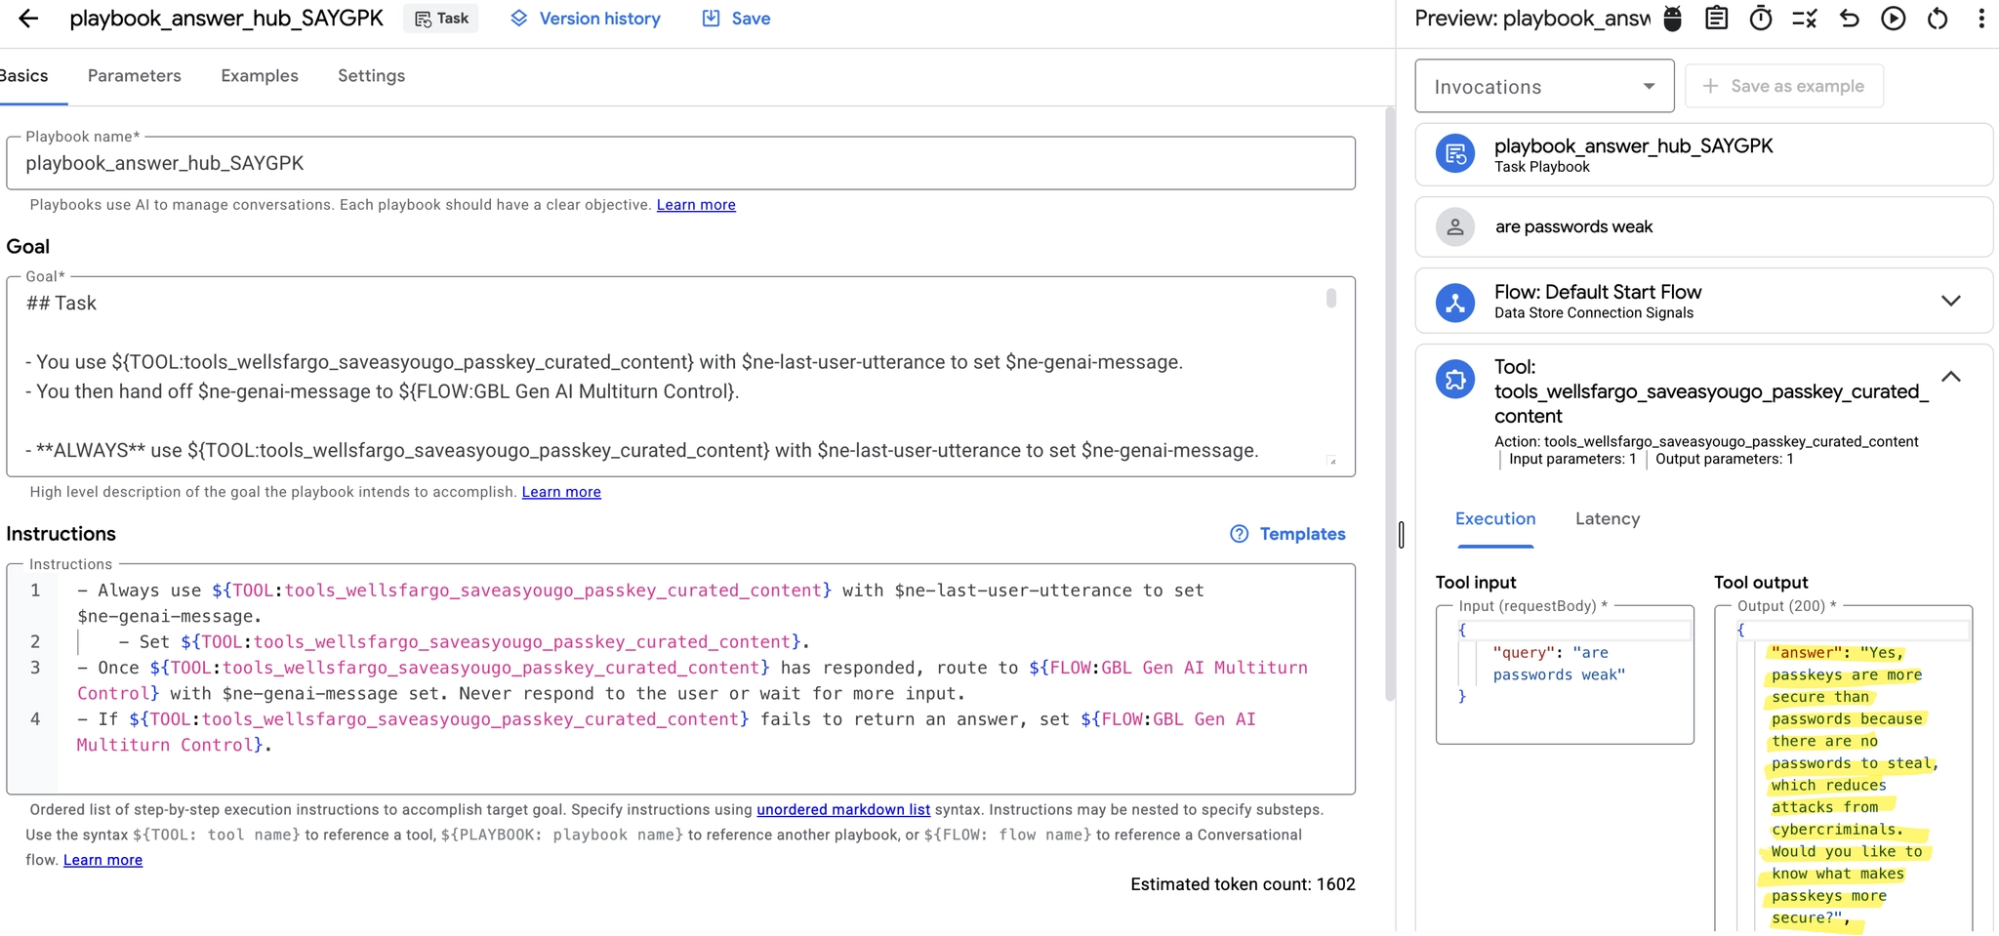Screen dimensions: 1999x936
Task: Click inside the Goal text area
Action: pyautogui.click(x=680, y=376)
